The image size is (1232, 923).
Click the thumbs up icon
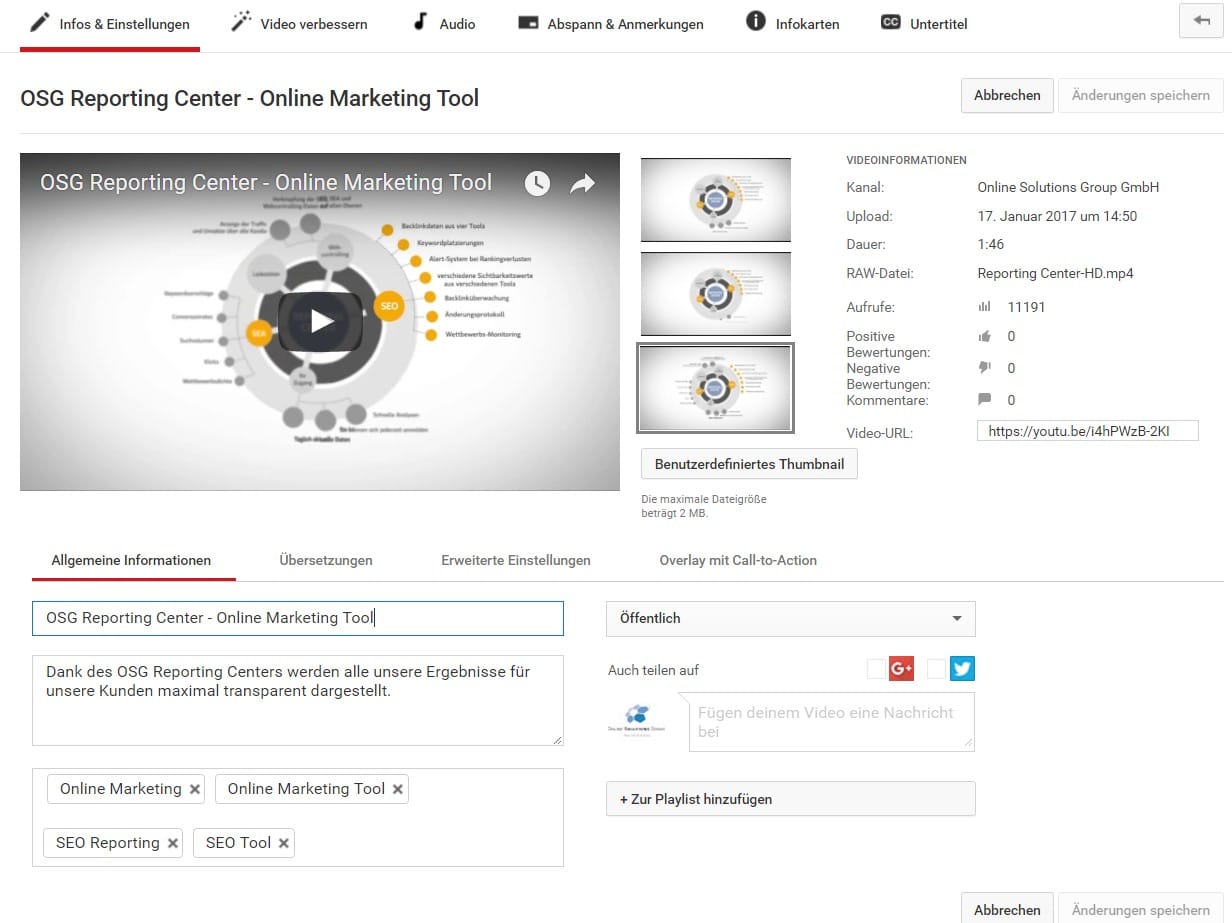tap(984, 337)
